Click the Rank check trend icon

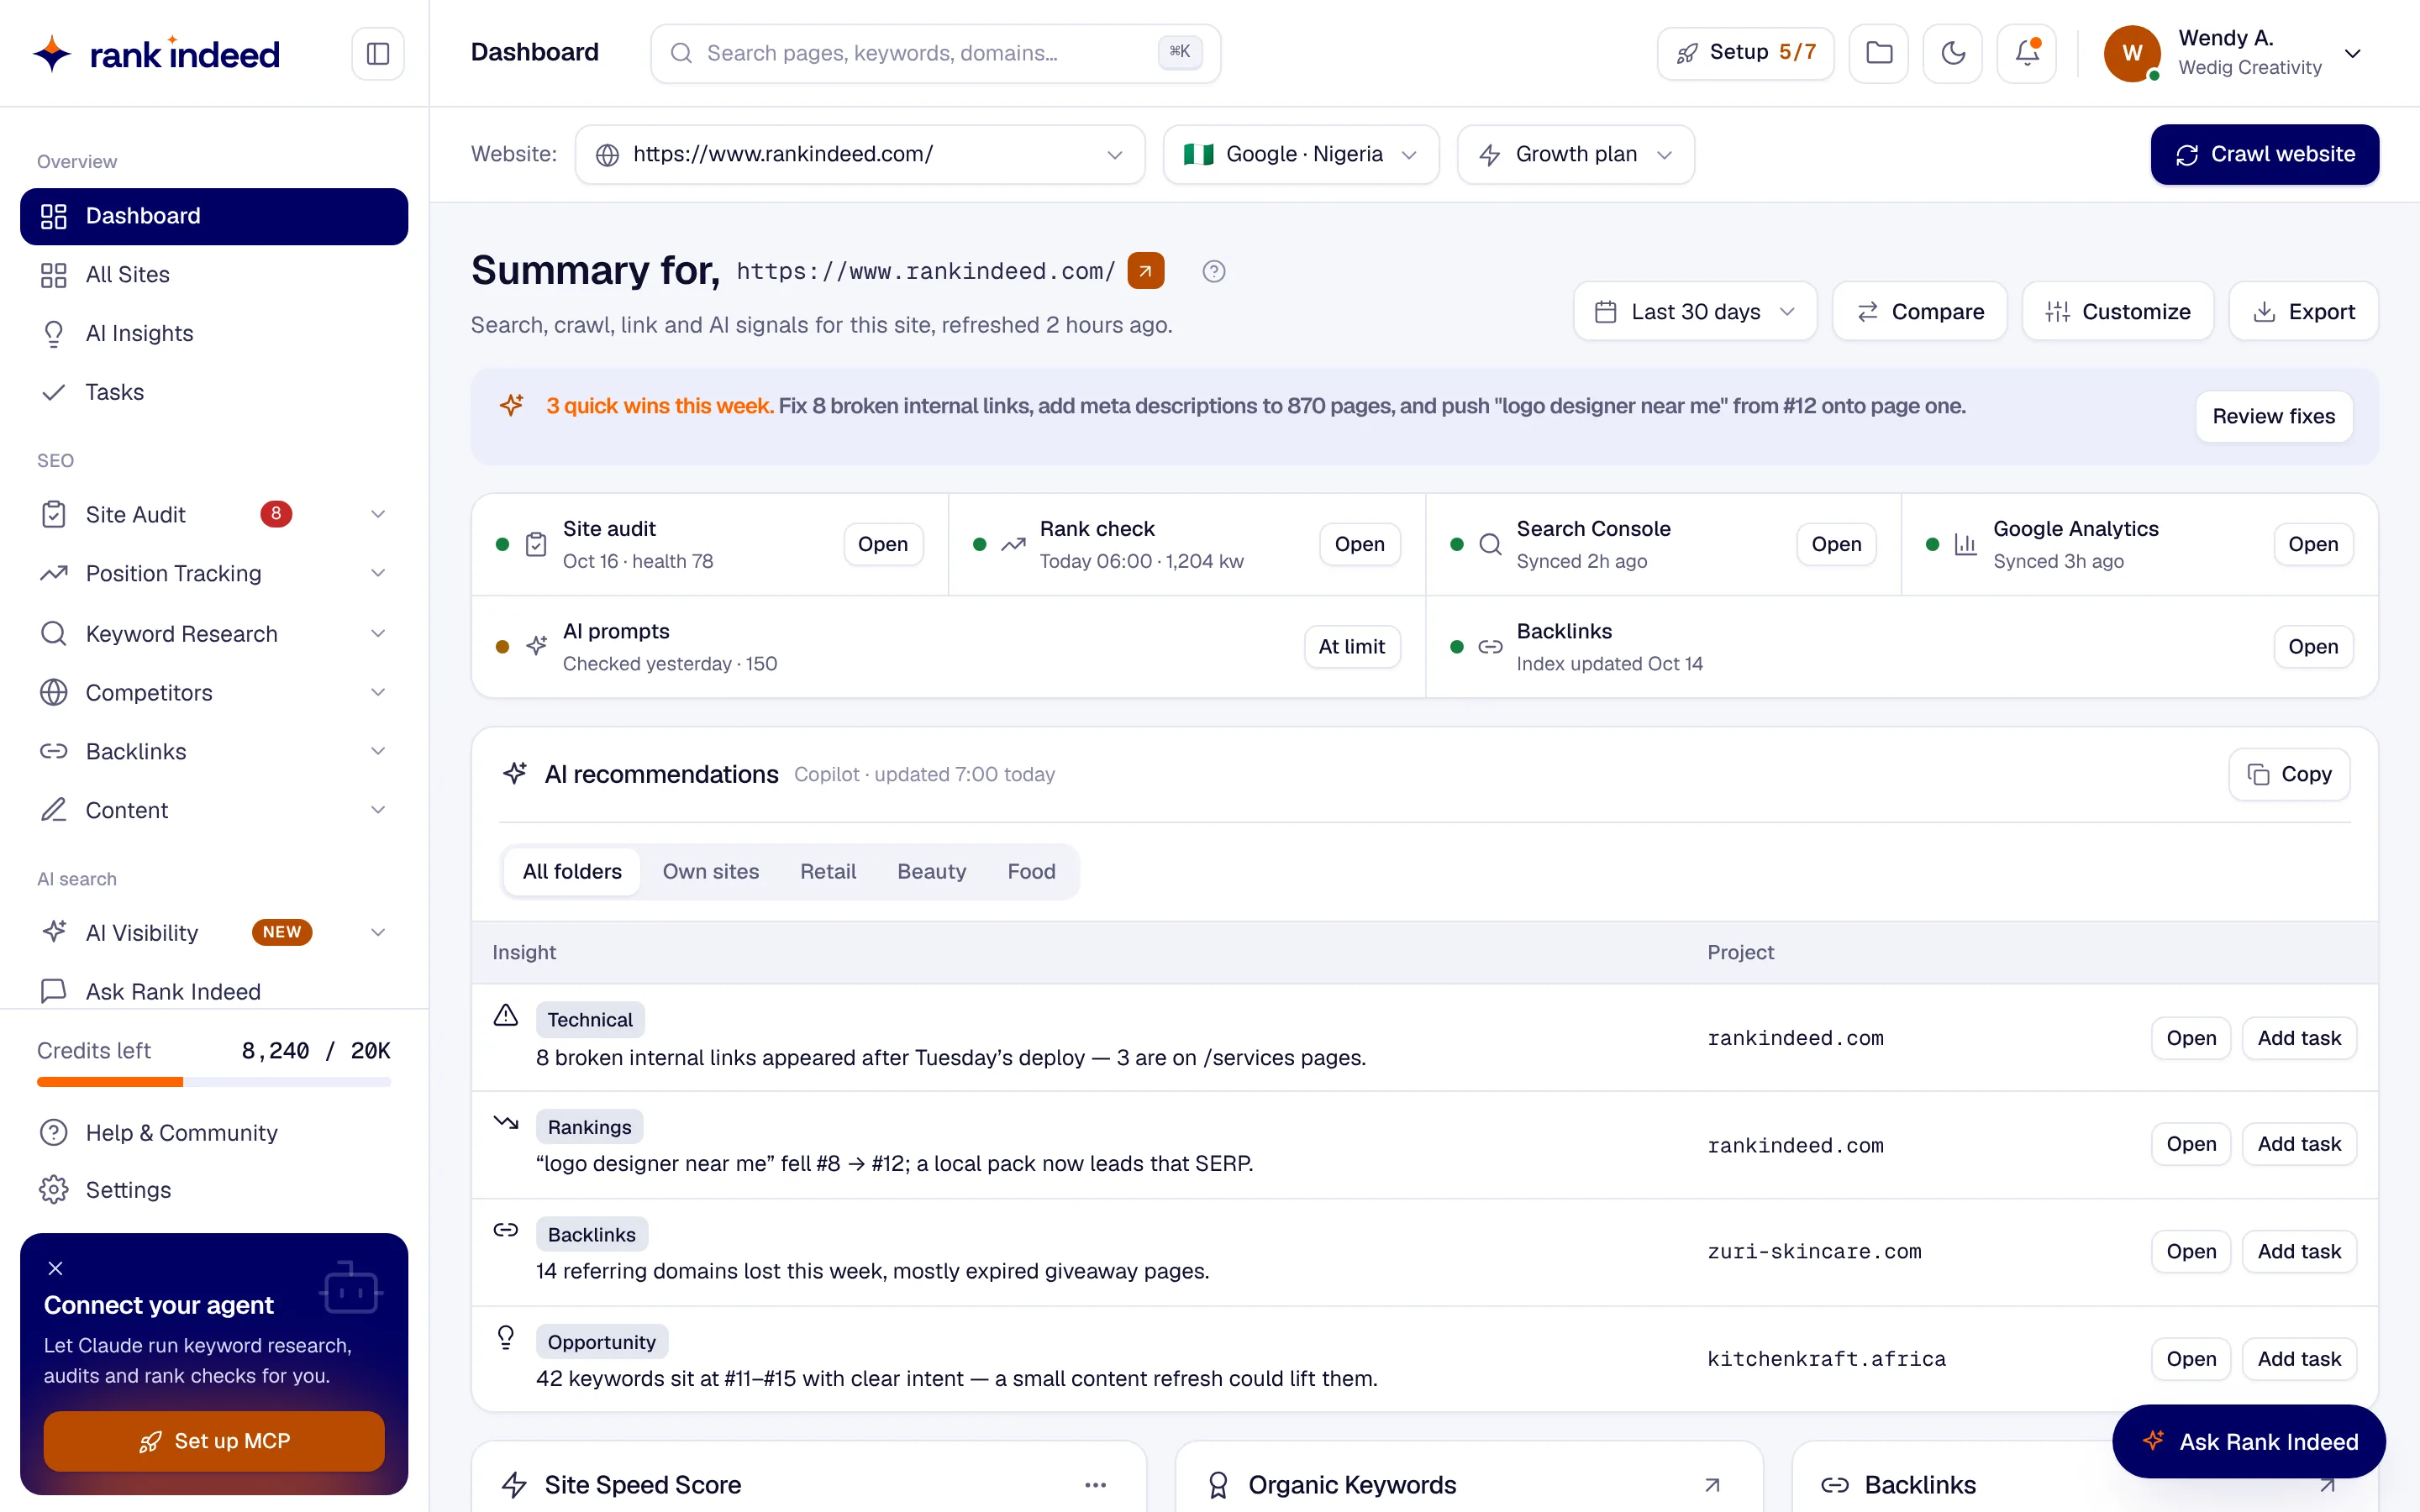click(x=1013, y=544)
